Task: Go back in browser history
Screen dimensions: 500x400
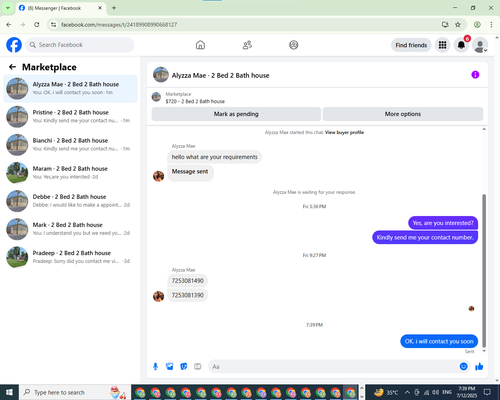Action: coord(9,25)
